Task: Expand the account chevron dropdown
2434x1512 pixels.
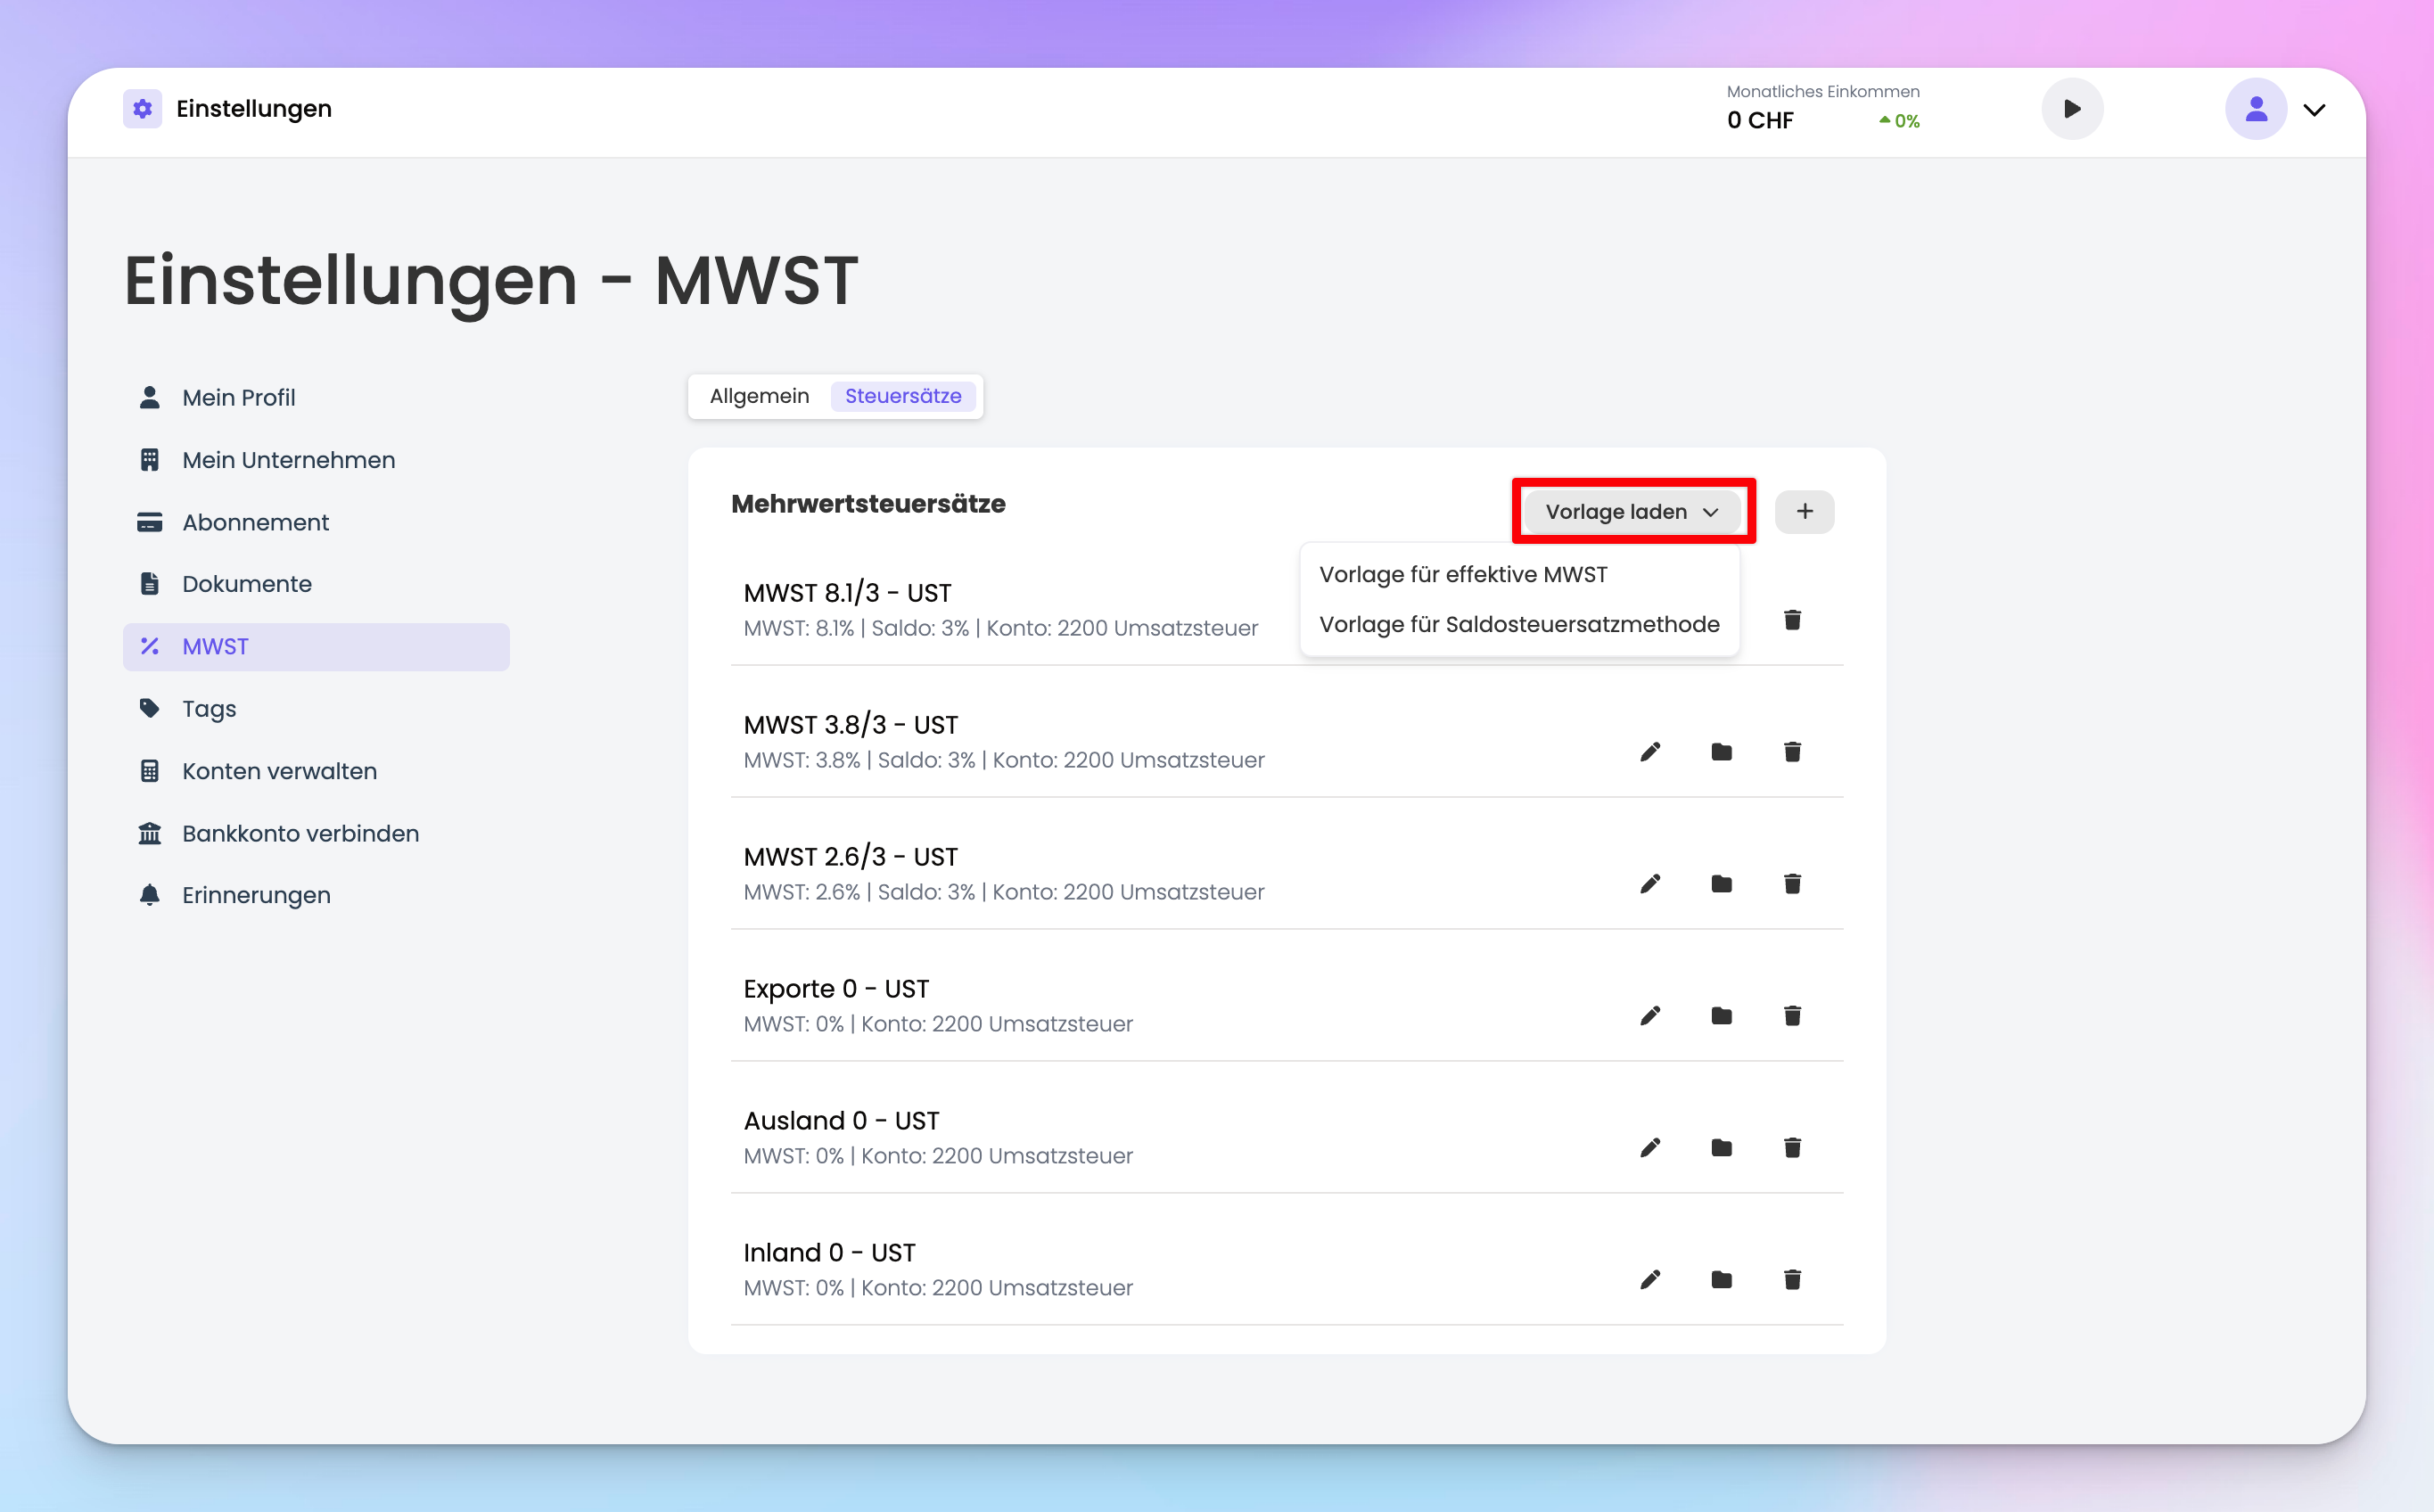Action: pyautogui.click(x=2314, y=110)
